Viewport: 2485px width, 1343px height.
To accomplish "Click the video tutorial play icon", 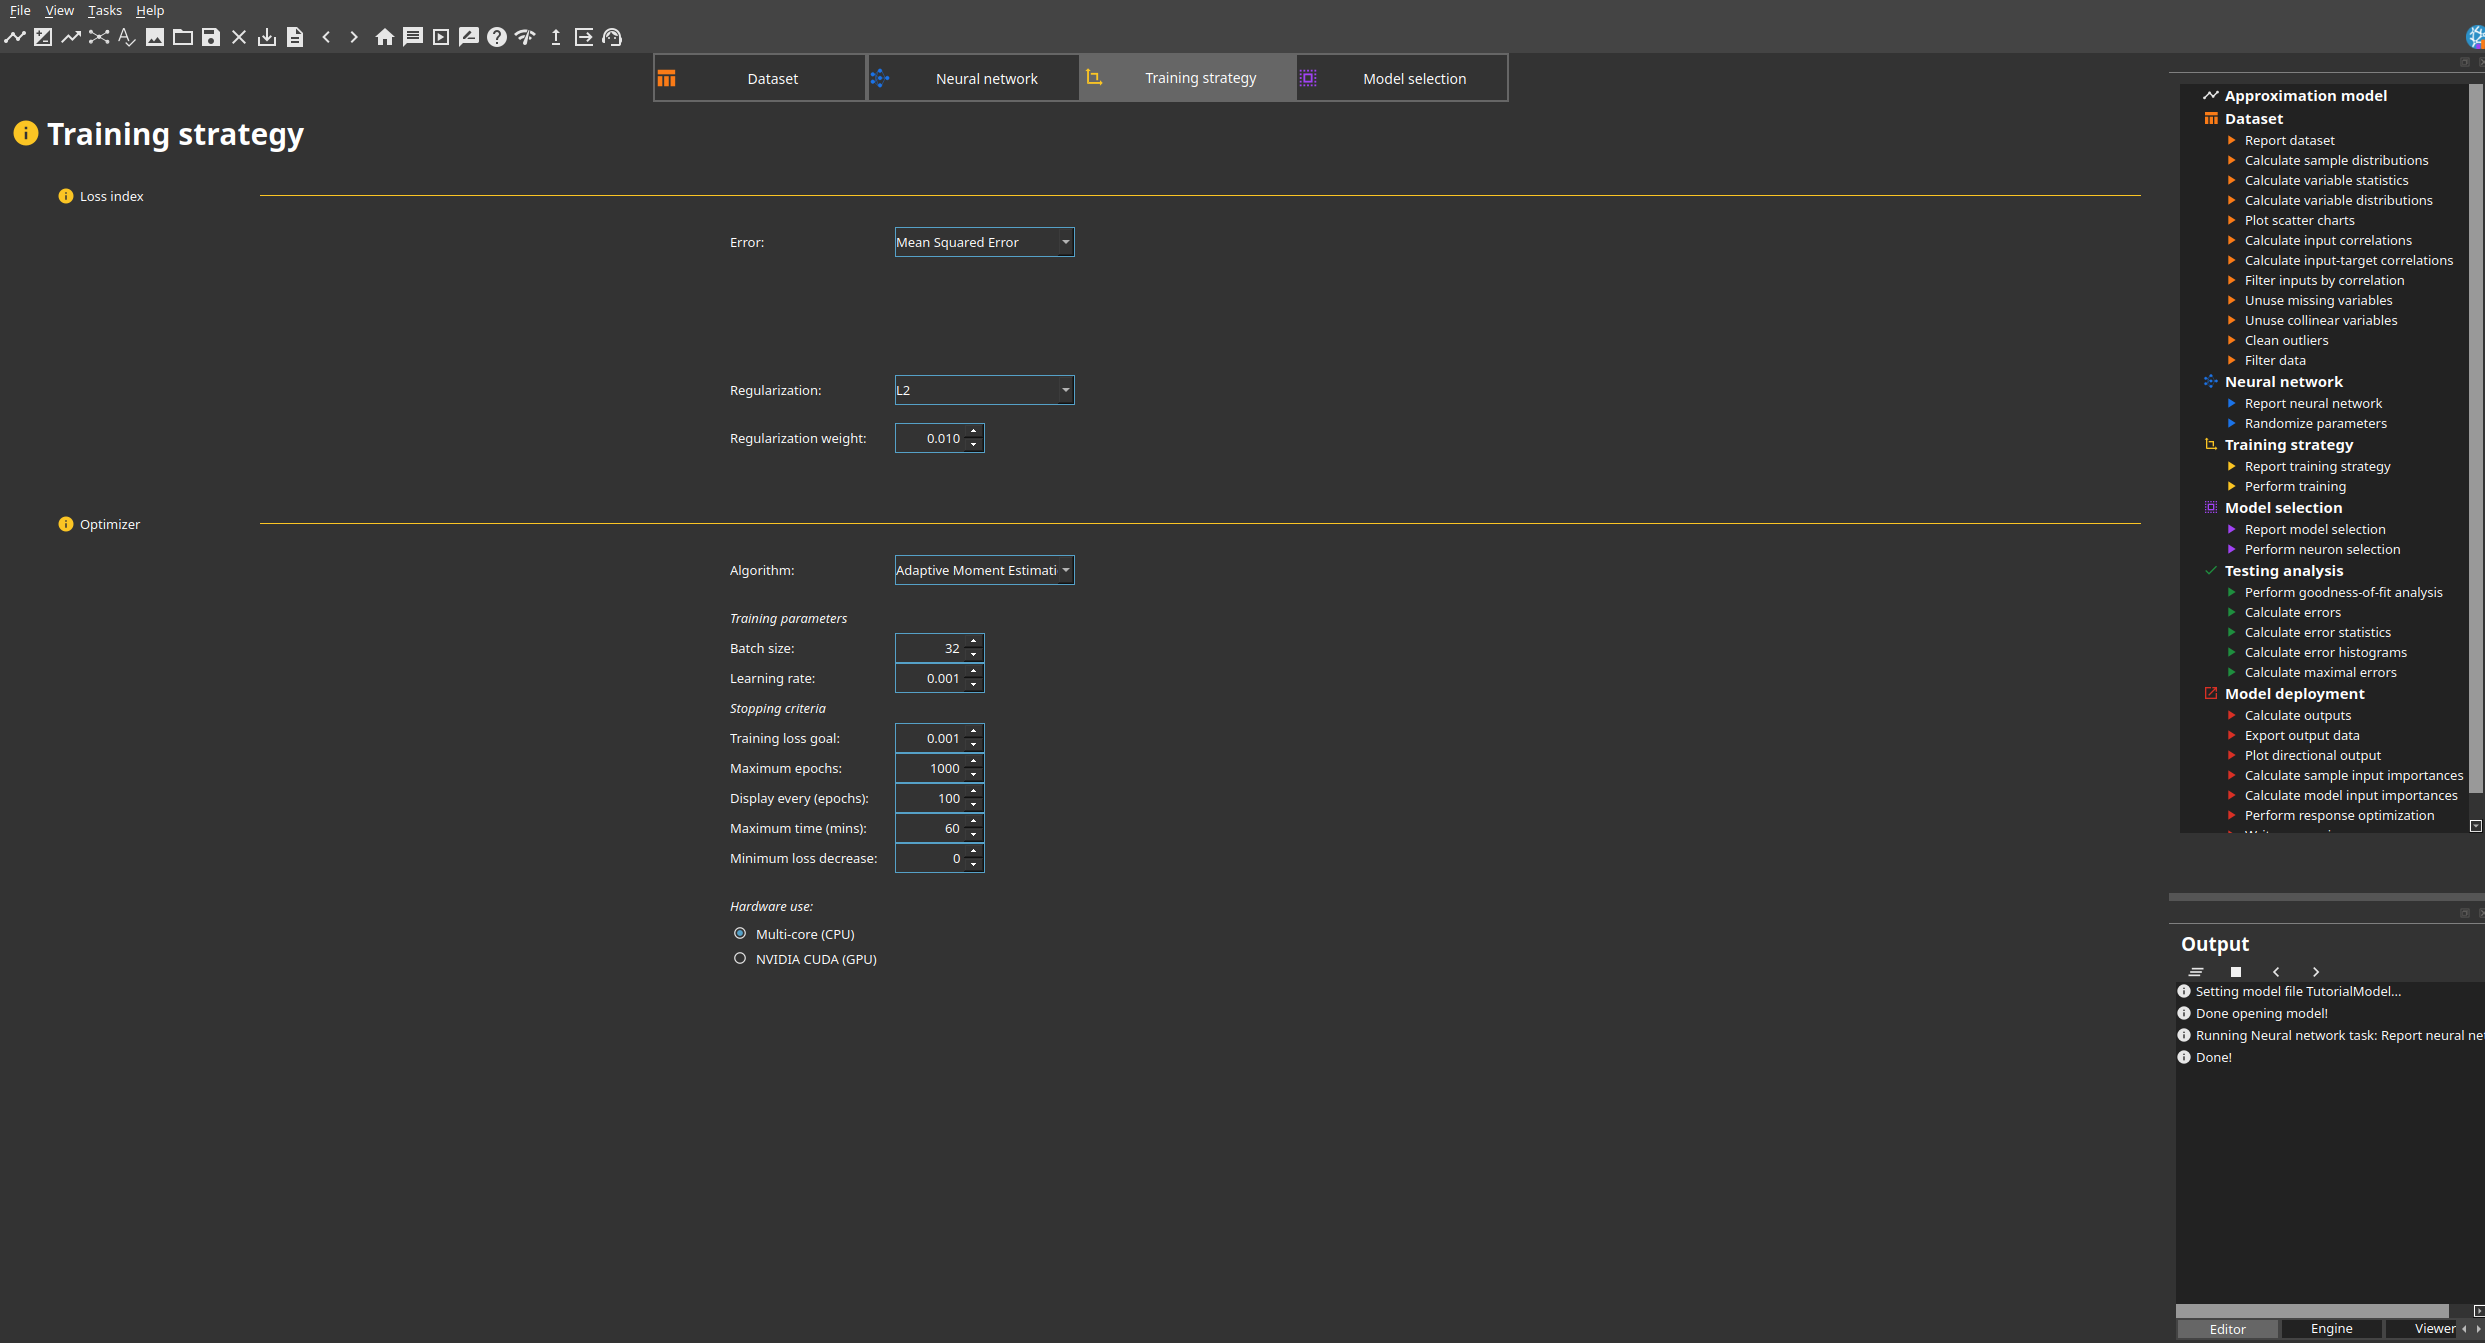I will [x=441, y=37].
